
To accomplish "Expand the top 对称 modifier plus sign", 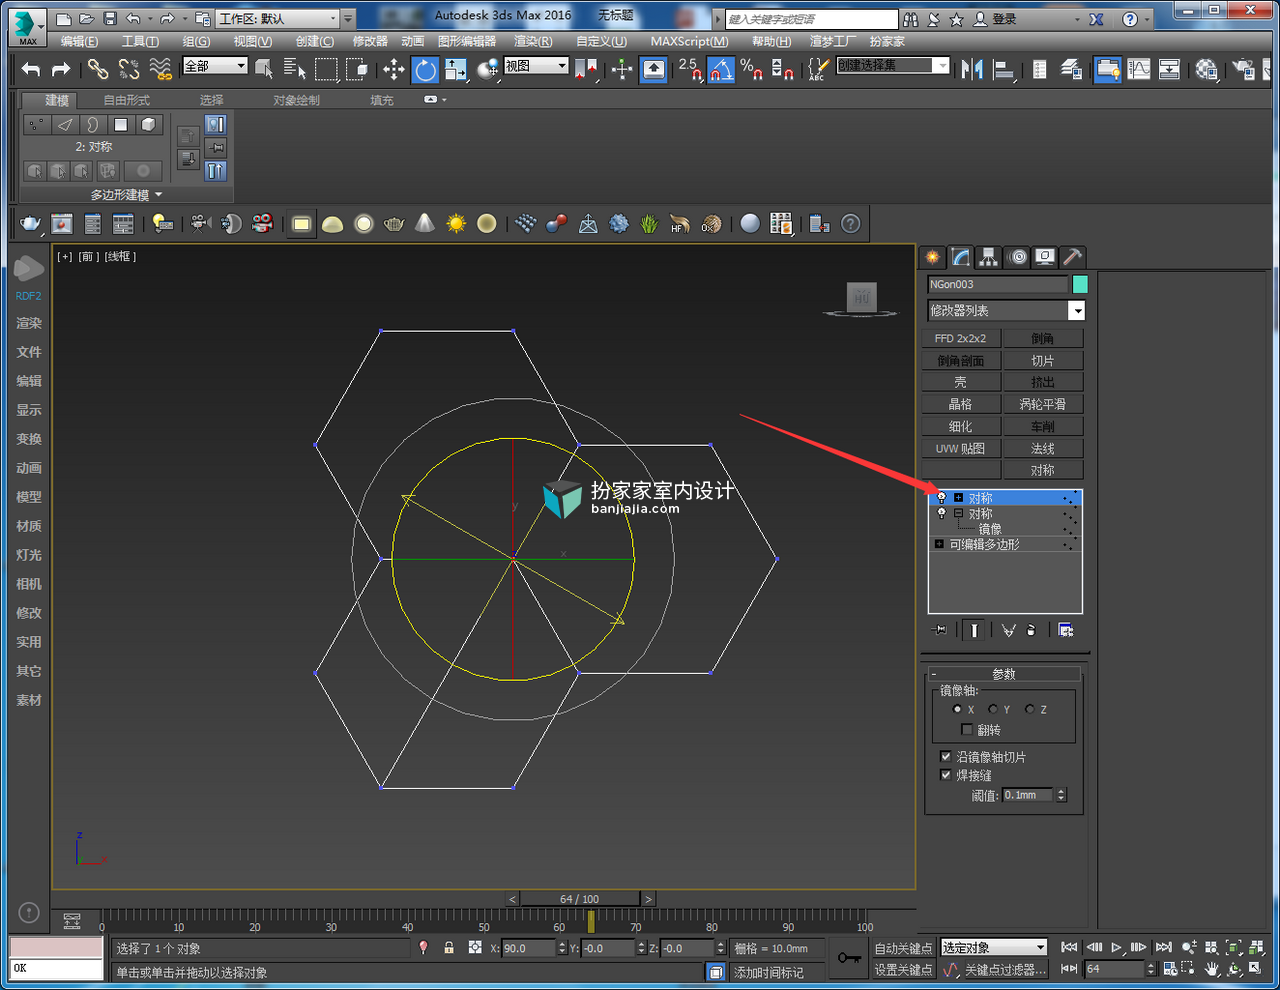I will click(958, 498).
